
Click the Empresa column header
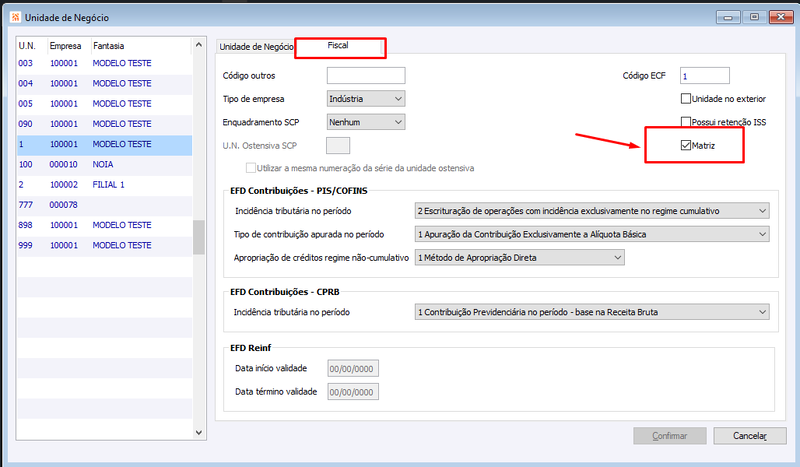(69, 46)
